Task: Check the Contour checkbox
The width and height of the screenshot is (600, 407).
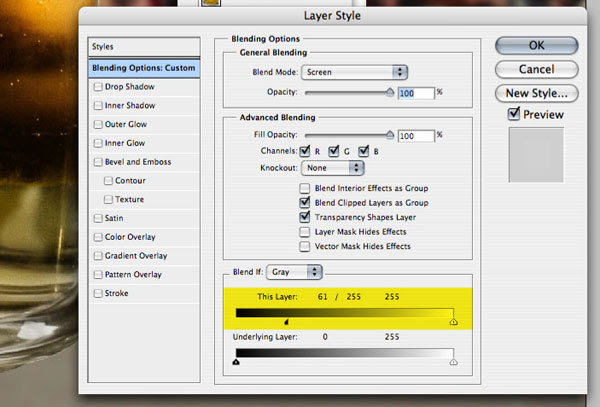Action: point(108,181)
